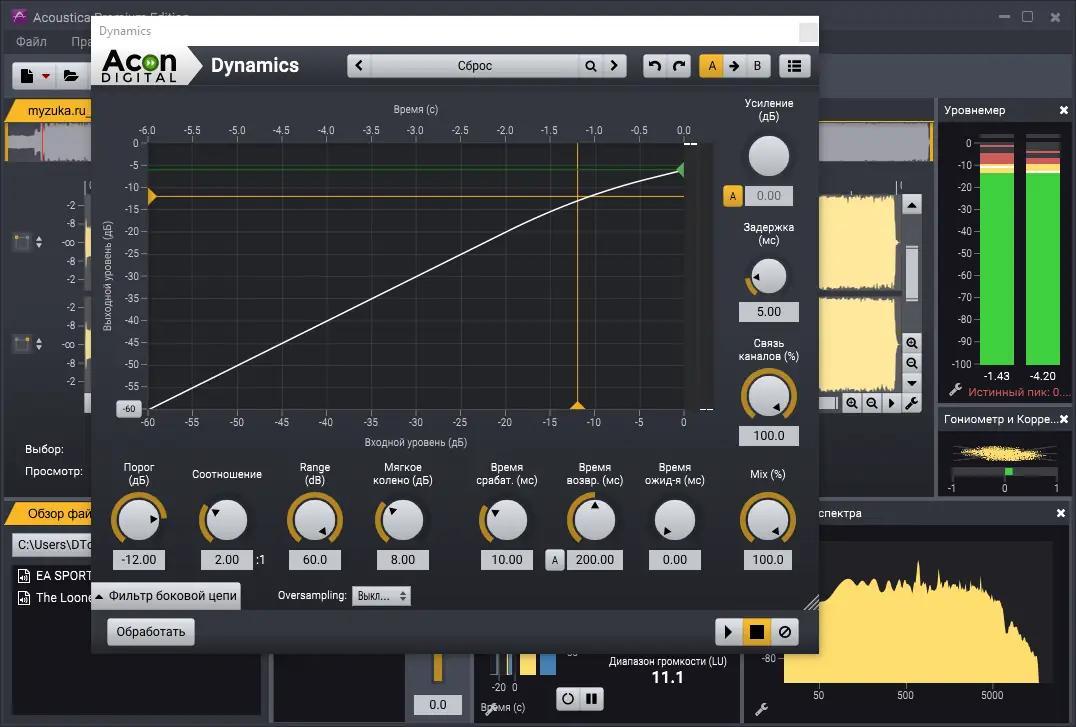Select EA SPORT file in browser
This screenshot has height=727, width=1076.
[x=54, y=576]
